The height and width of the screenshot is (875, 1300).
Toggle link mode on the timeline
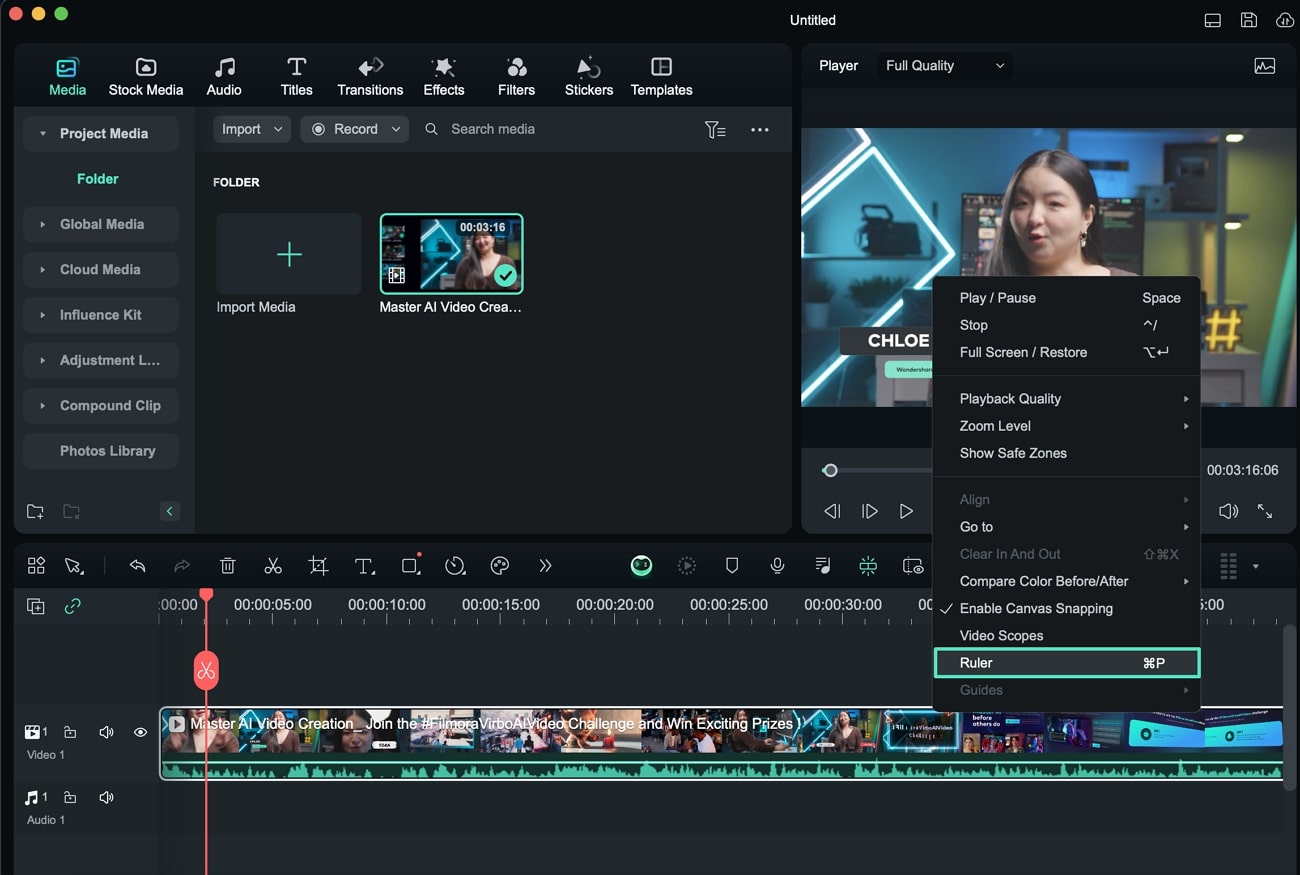pyautogui.click(x=72, y=607)
